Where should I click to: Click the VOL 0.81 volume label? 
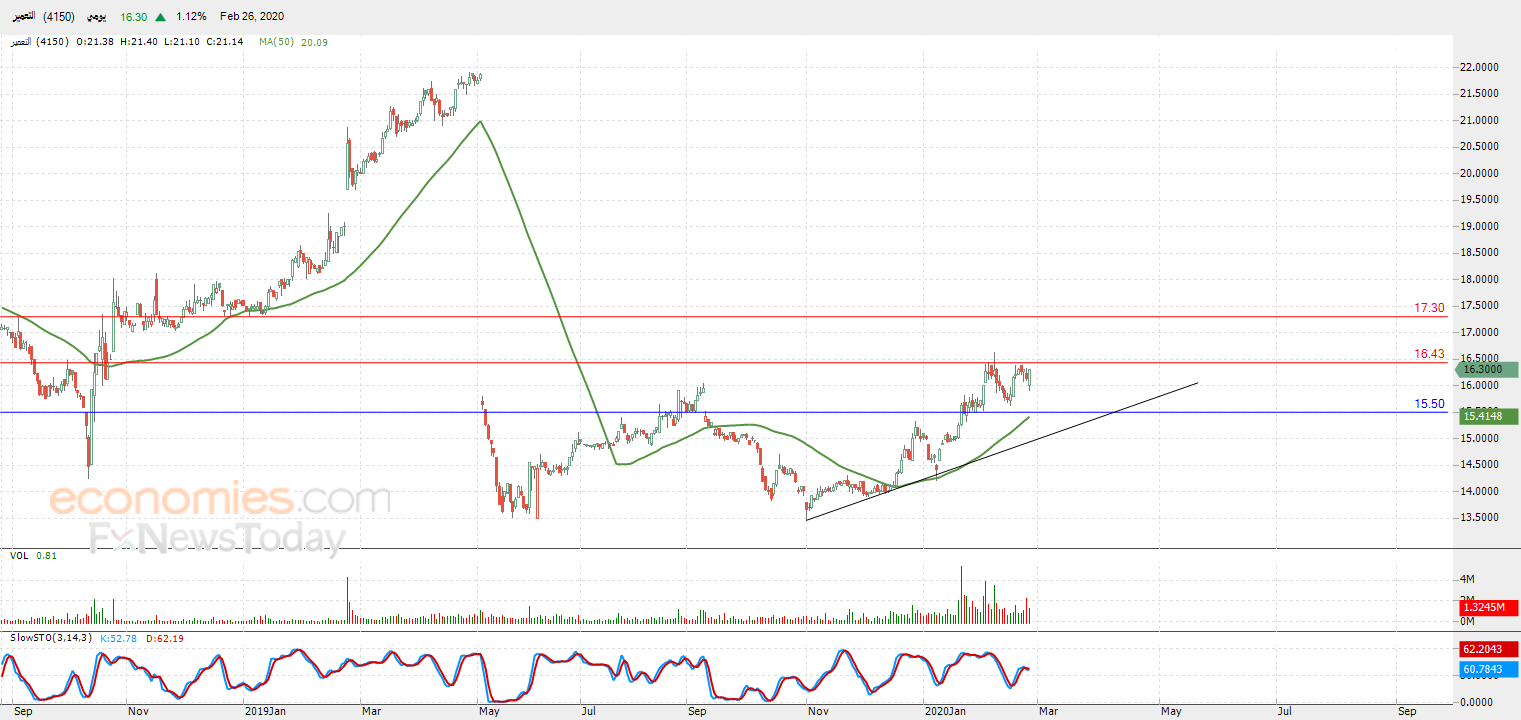tap(33, 555)
